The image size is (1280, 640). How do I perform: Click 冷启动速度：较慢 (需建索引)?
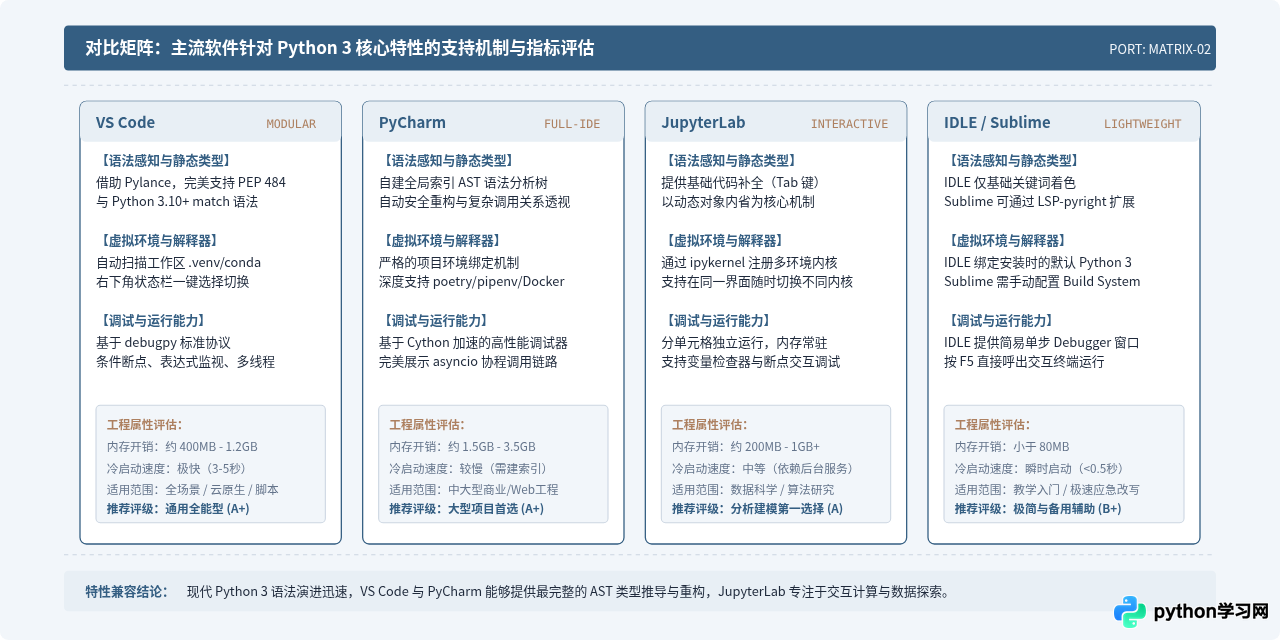pos(468,468)
